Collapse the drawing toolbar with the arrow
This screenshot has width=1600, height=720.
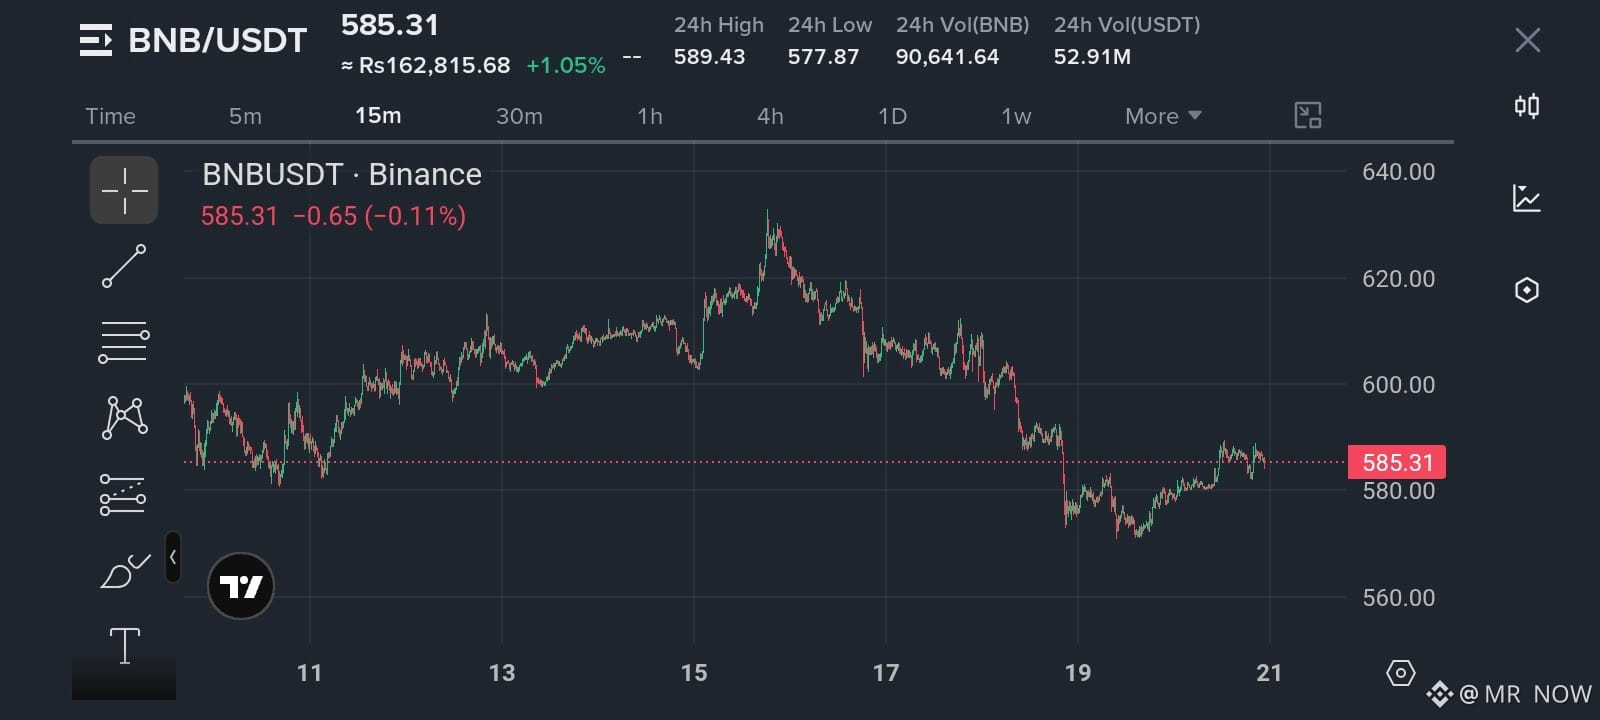coord(173,557)
